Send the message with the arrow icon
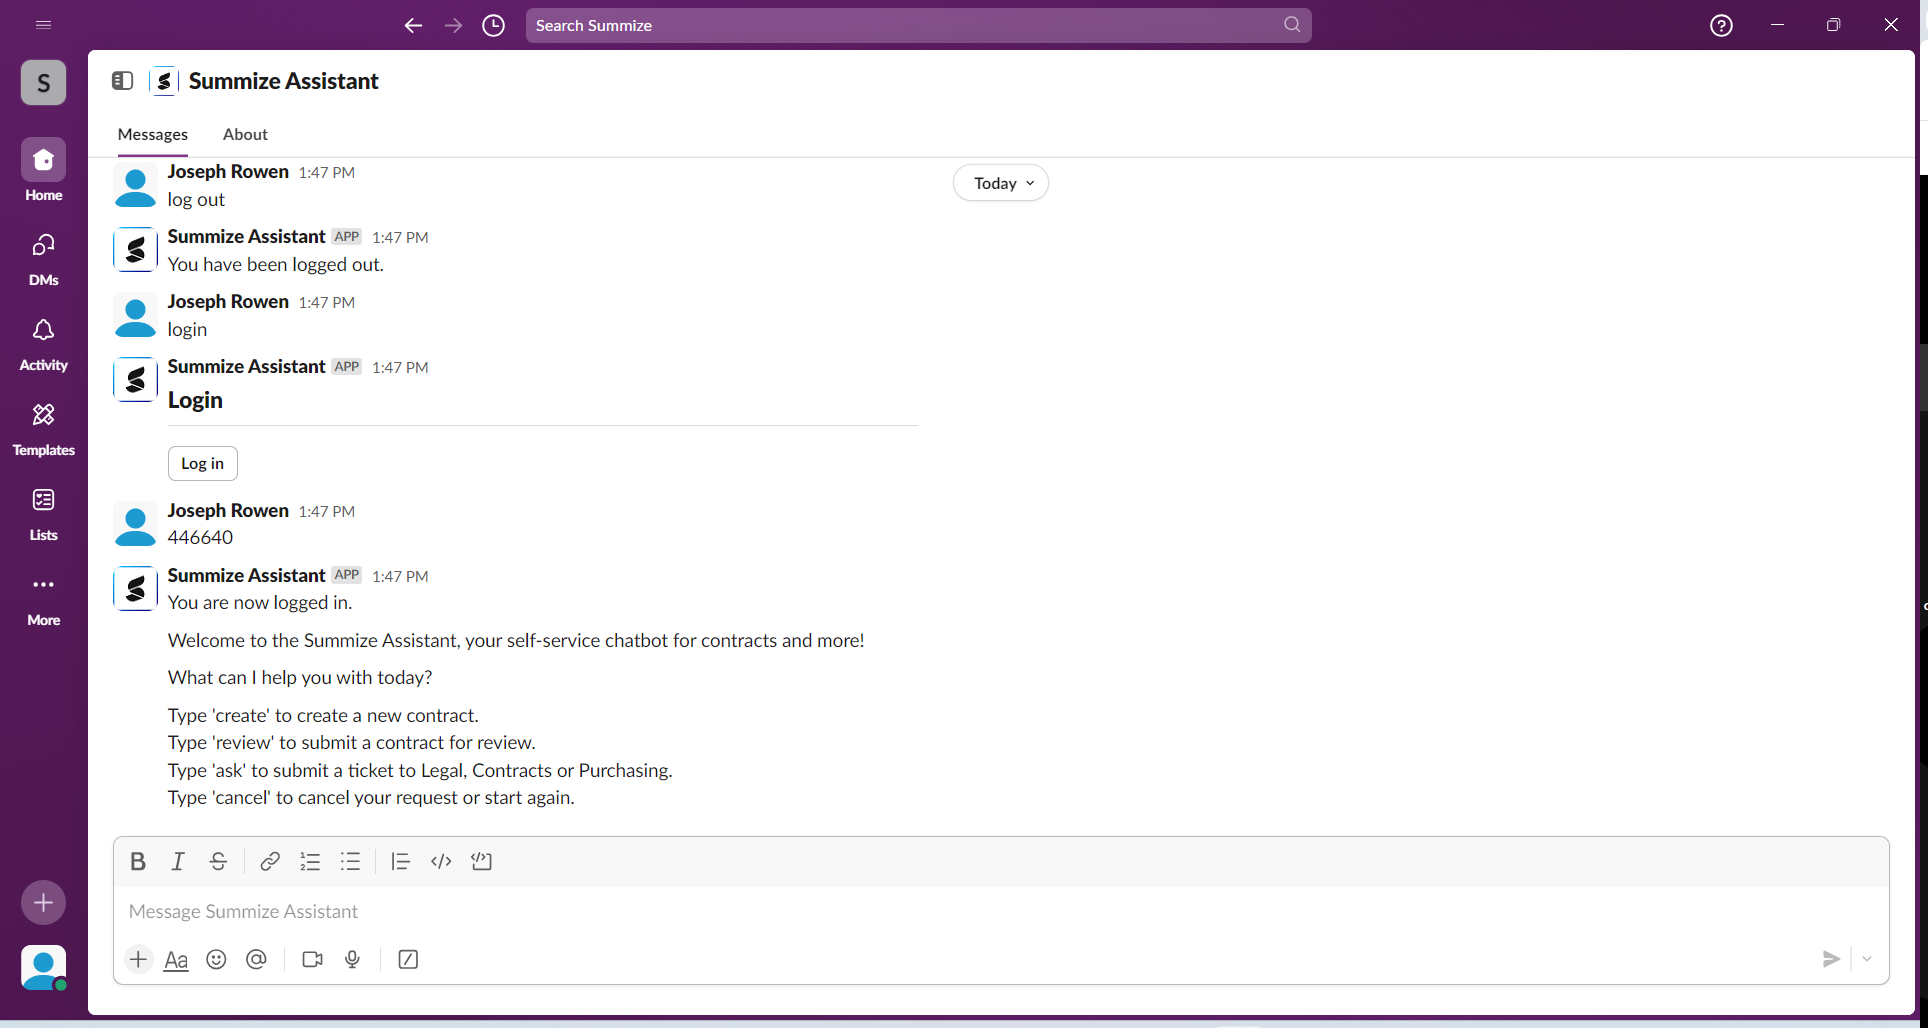This screenshot has width=1928, height=1028. tap(1831, 959)
